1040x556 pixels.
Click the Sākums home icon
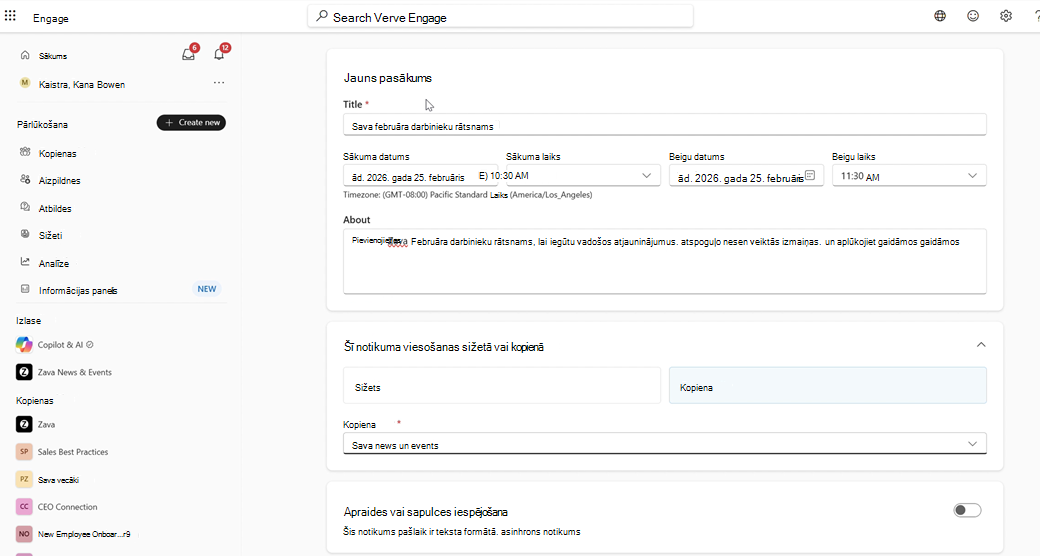point(25,55)
